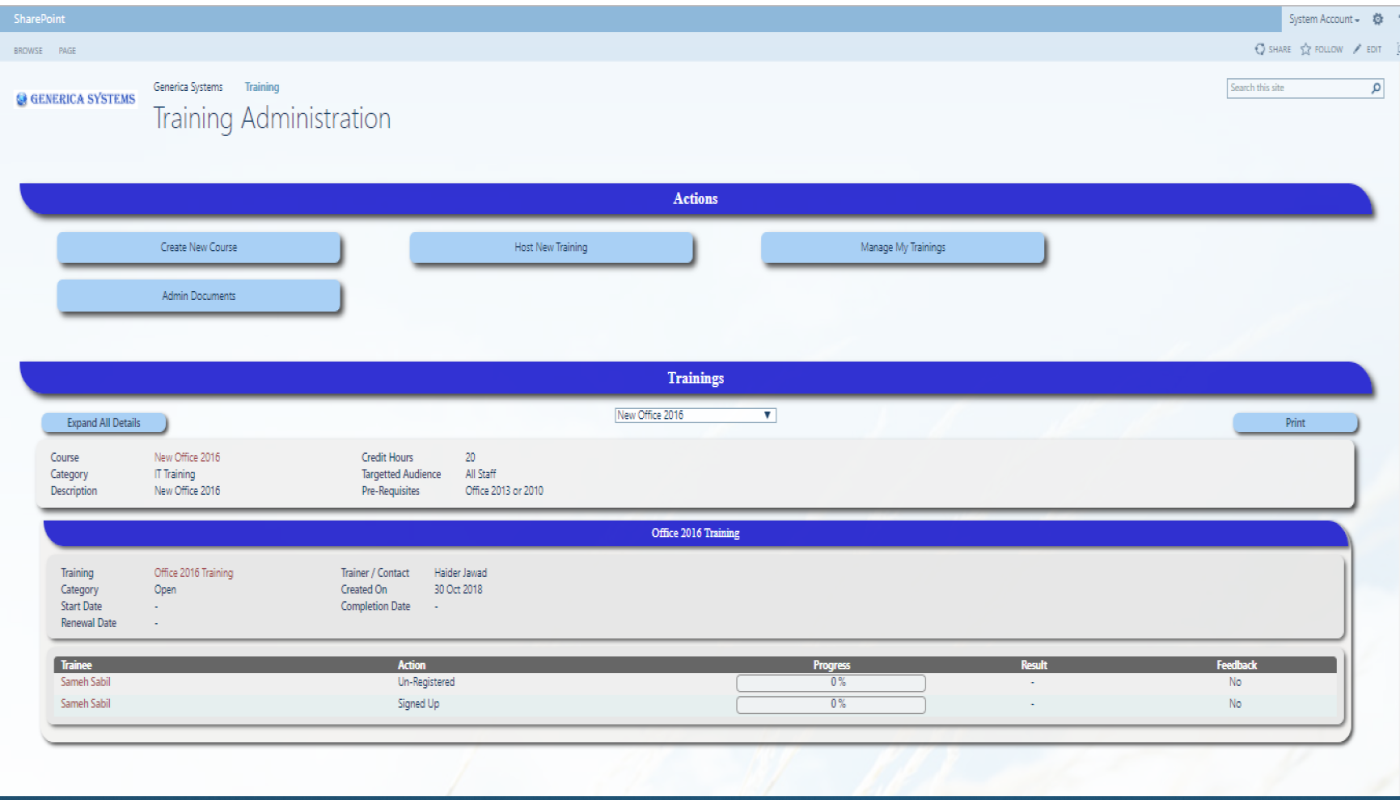
Task: Print the trainings list
Action: pyautogui.click(x=1295, y=423)
